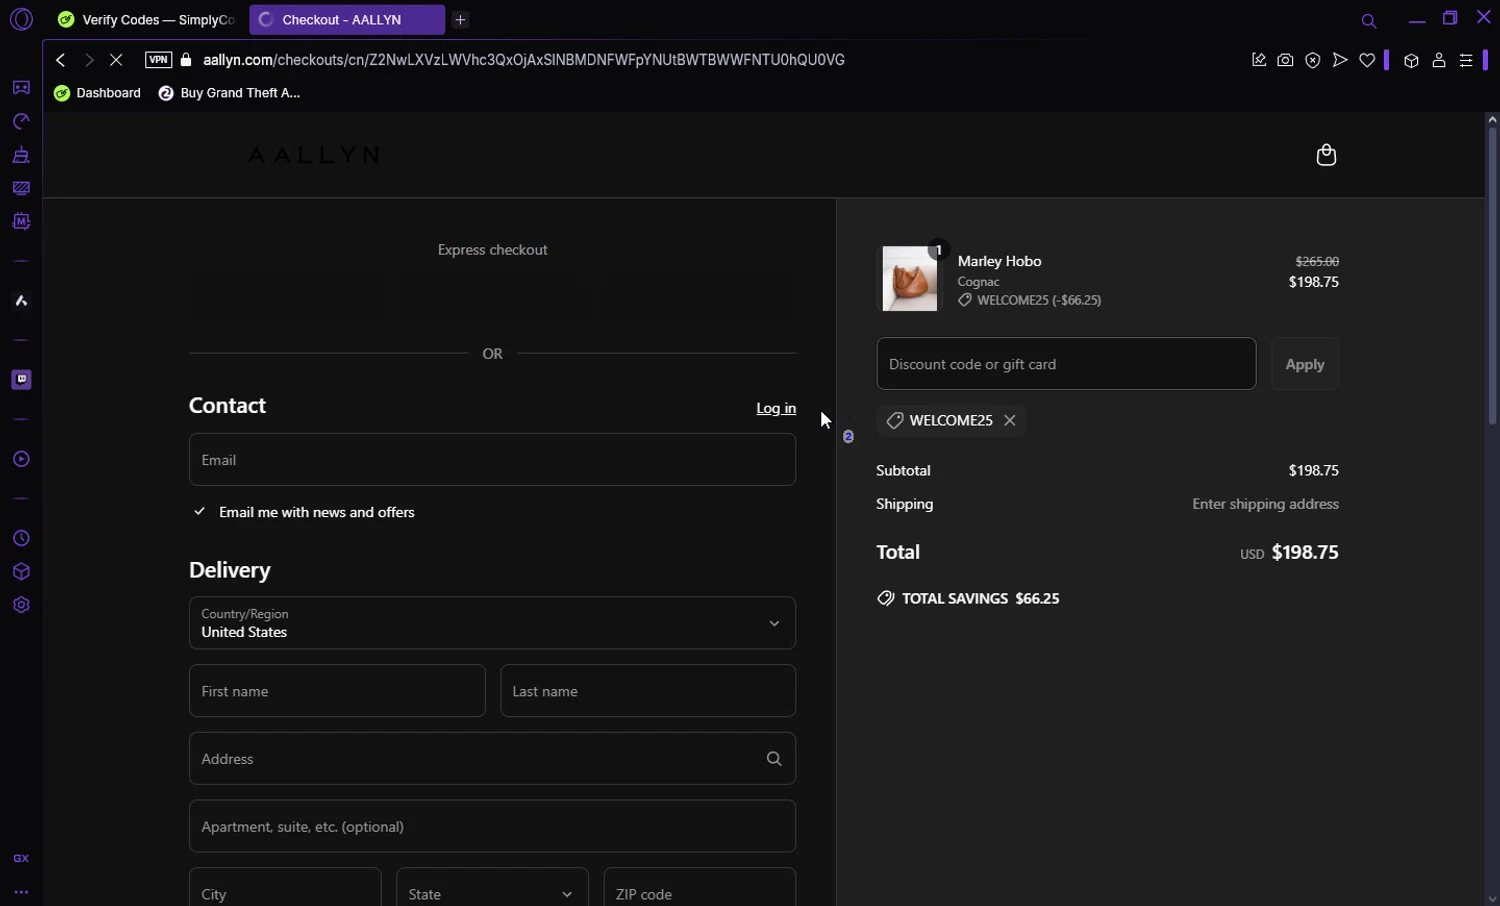The width and height of the screenshot is (1500, 906).
Task: Click the TOTAL SAVINGS $66.25 text
Action: click(981, 598)
